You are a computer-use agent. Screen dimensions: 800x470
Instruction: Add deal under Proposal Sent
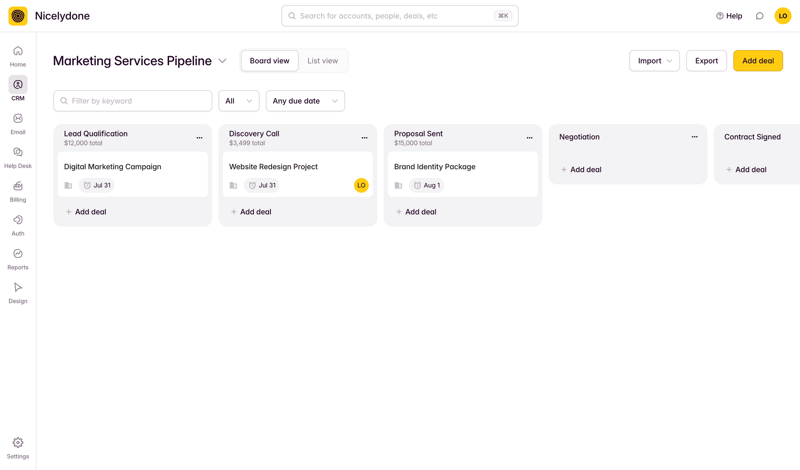pos(416,212)
